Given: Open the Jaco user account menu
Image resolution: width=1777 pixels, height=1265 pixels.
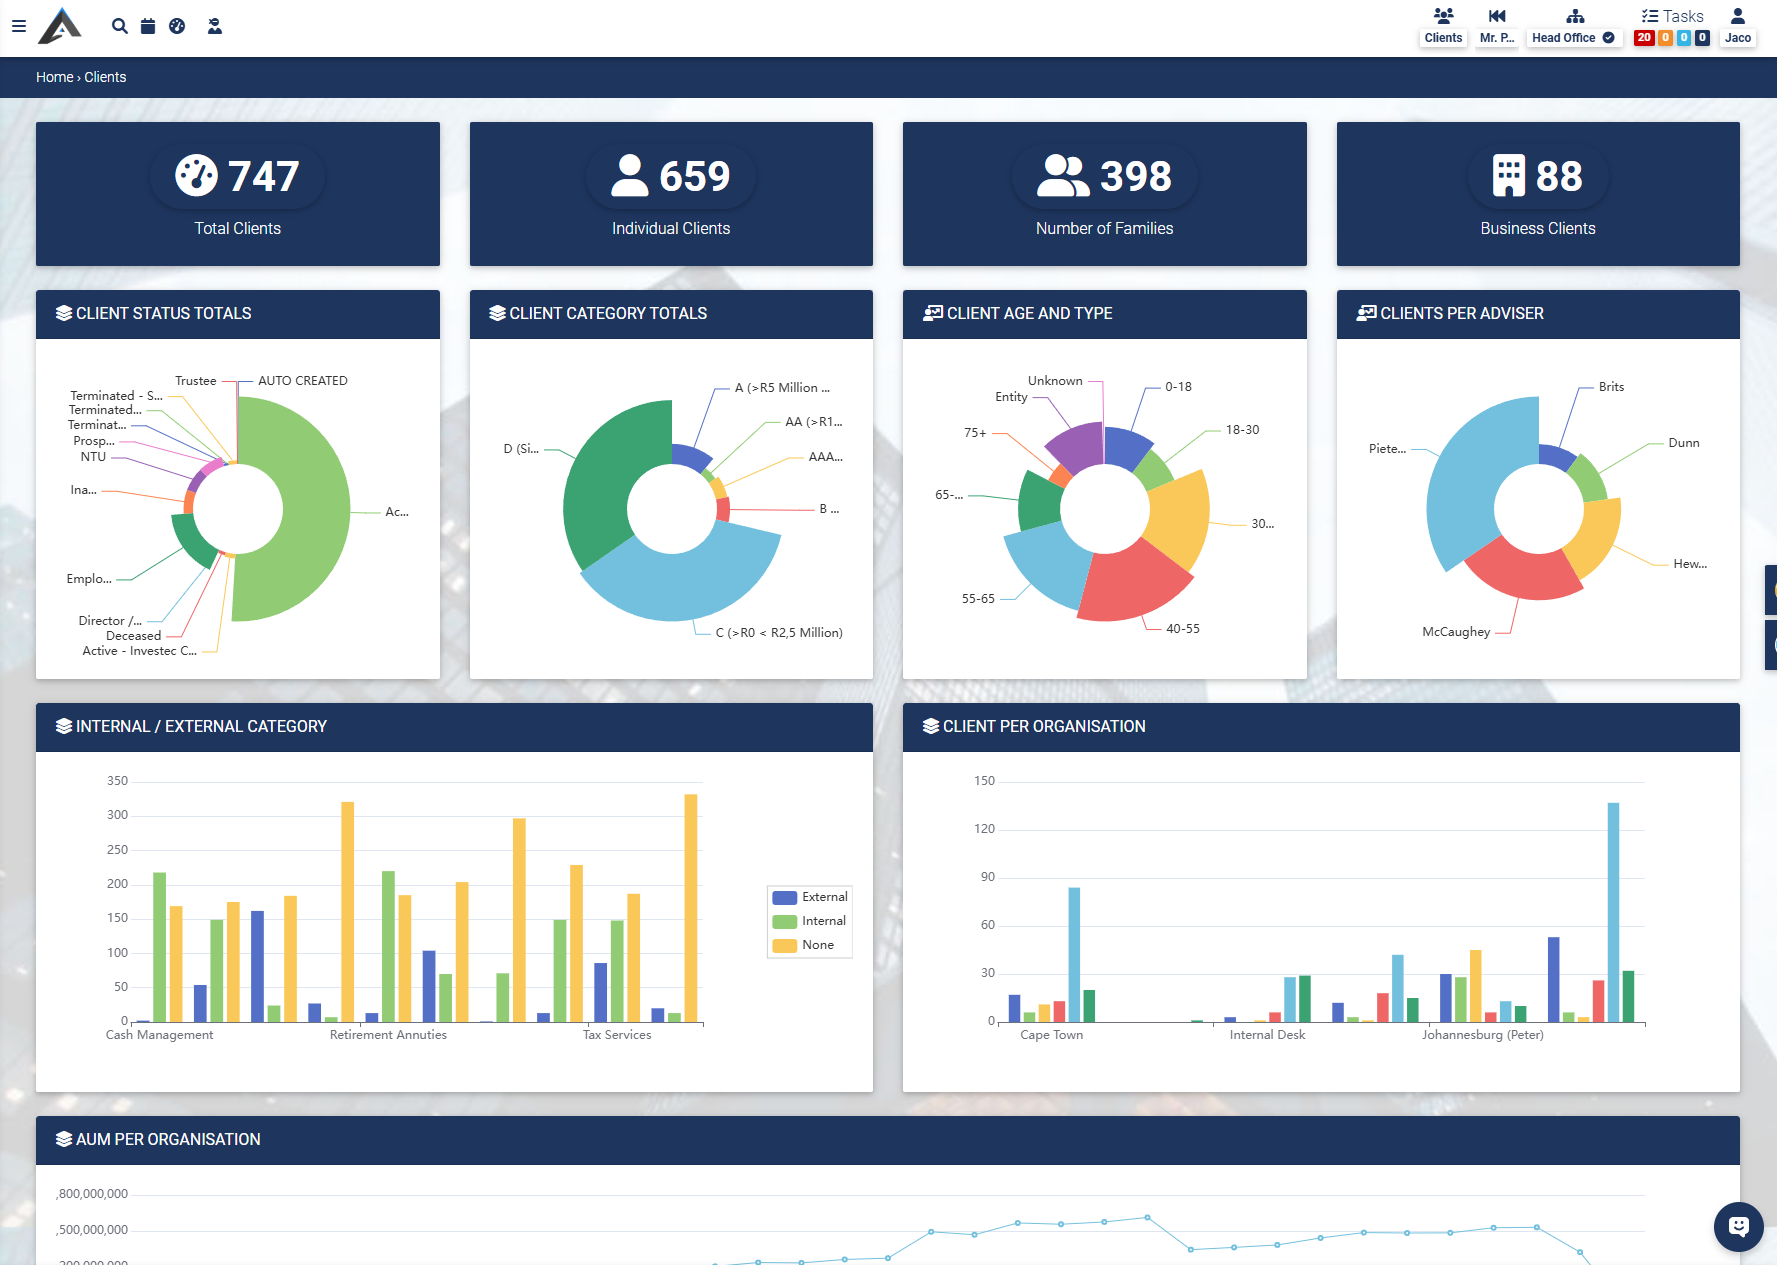Looking at the screenshot, I should click(1737, 27).
